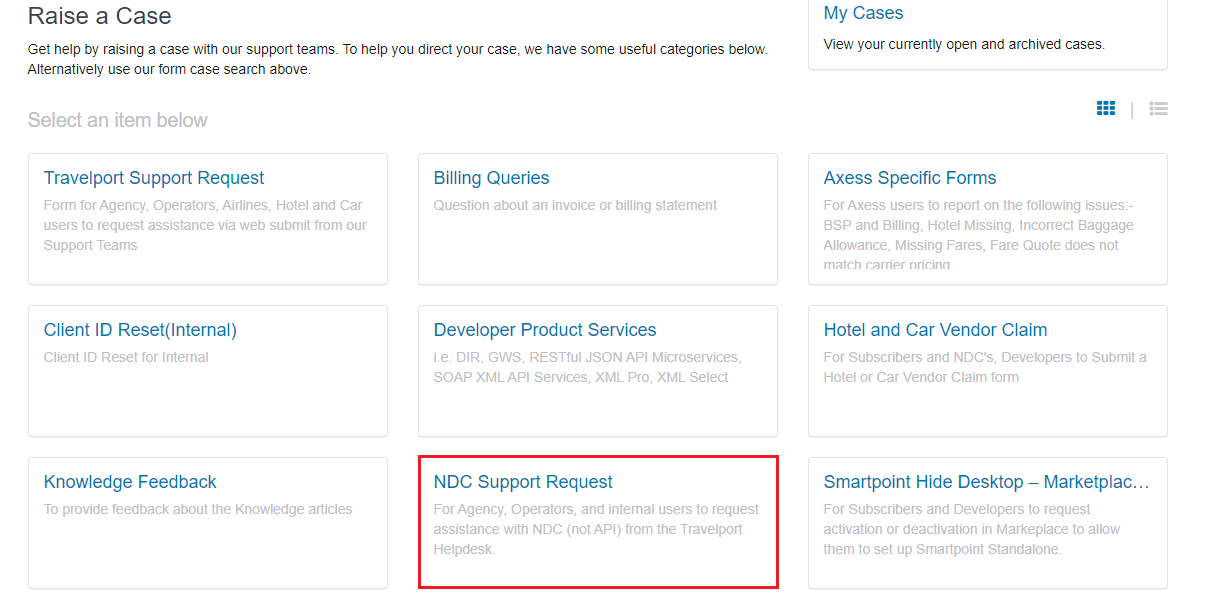This screenshot has width=1210, height=600.
Task: Click Travelport description 'Form for Agency, Operators, Airlines'
Action: [x=205, y=225]
